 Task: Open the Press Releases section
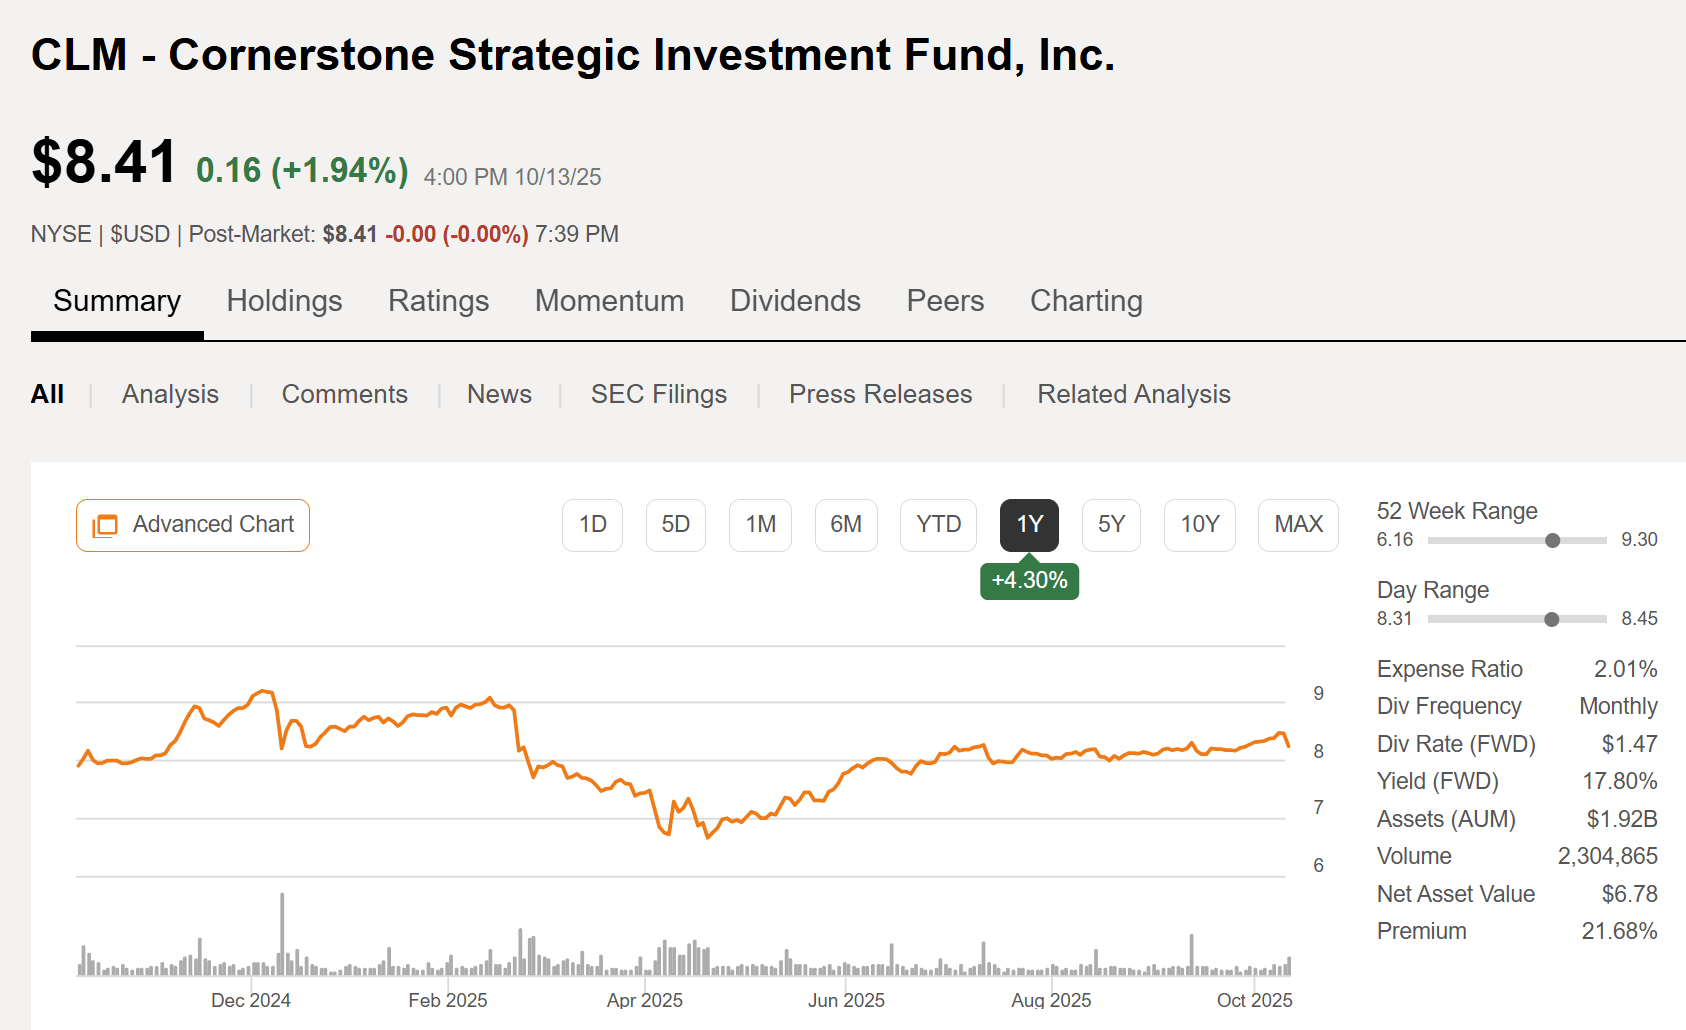point(880,394)
